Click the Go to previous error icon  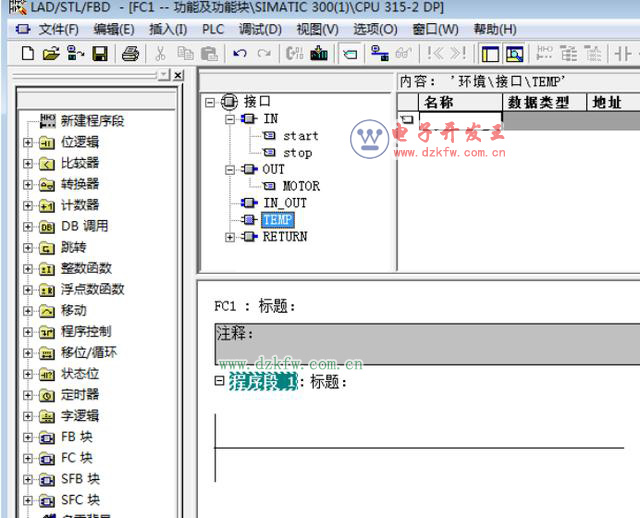click(x=435, y=53)
